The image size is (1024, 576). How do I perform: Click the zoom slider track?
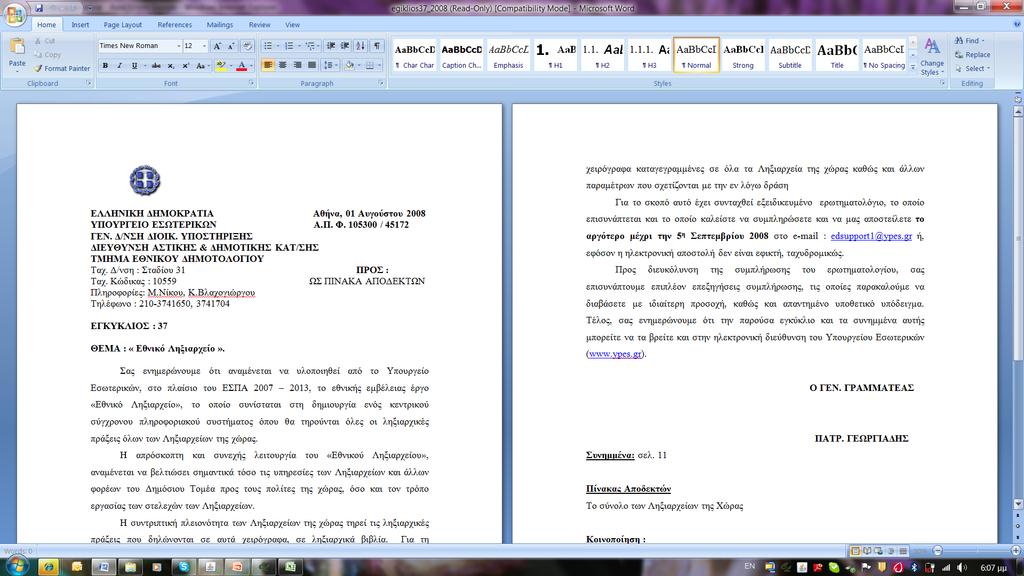976,551
